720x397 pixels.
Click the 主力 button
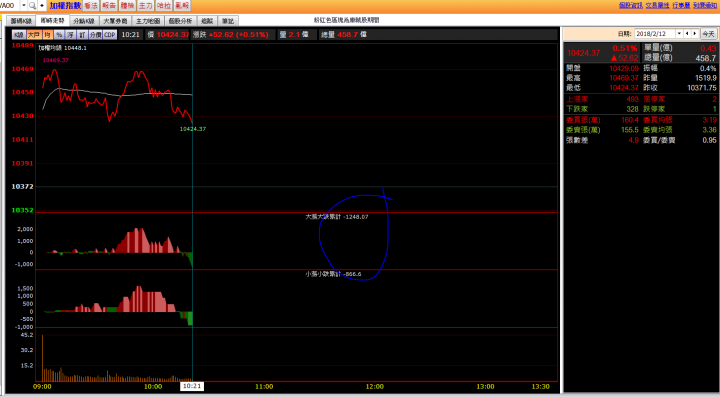[145, 6]
